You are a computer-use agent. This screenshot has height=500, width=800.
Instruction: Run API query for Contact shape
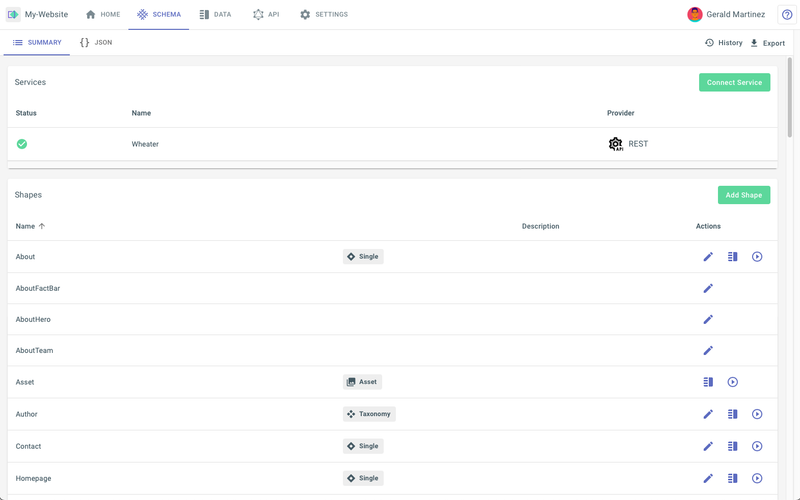[x=757, y=446]
